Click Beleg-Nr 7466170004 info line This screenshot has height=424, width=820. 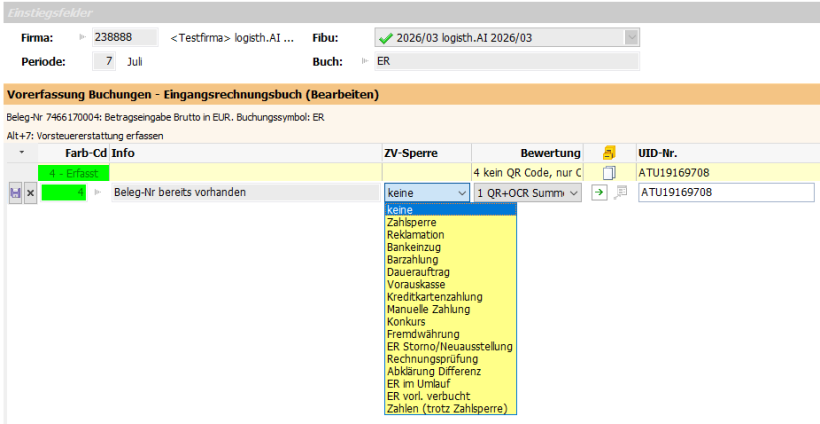coord(165,118)
